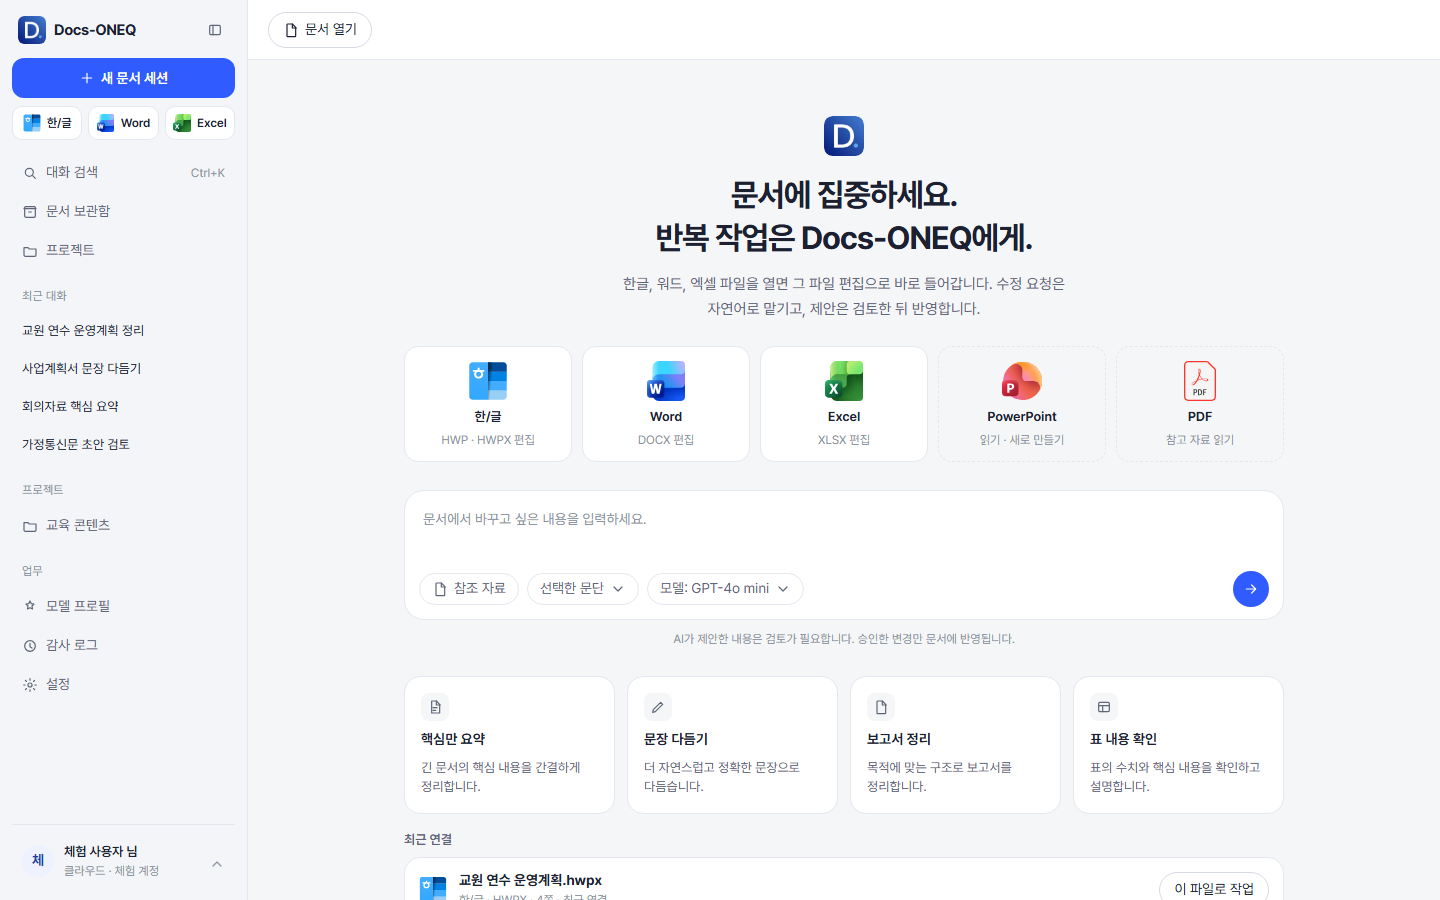Viewport: 1440px width, 900px height.
Task: Choose the Word DOCX 편집 card
Action: coord(666,404)
